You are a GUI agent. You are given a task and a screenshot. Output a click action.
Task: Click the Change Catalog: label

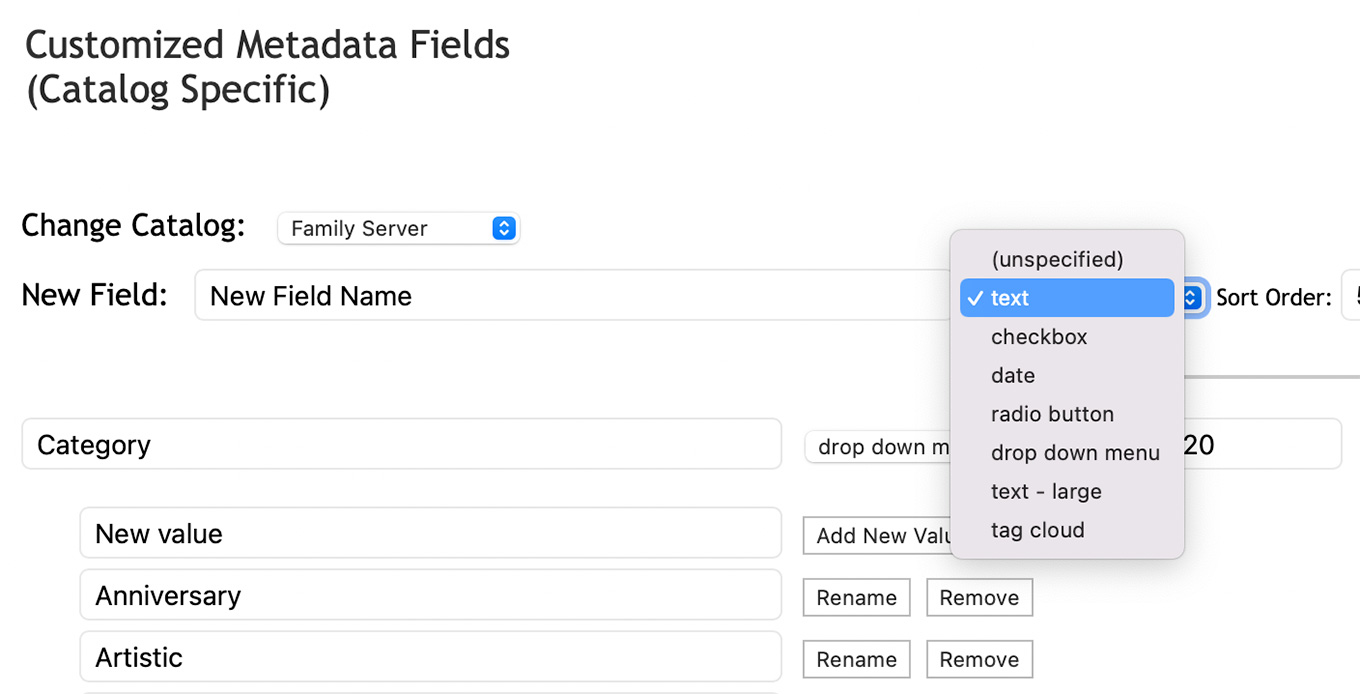coord(133,225)
